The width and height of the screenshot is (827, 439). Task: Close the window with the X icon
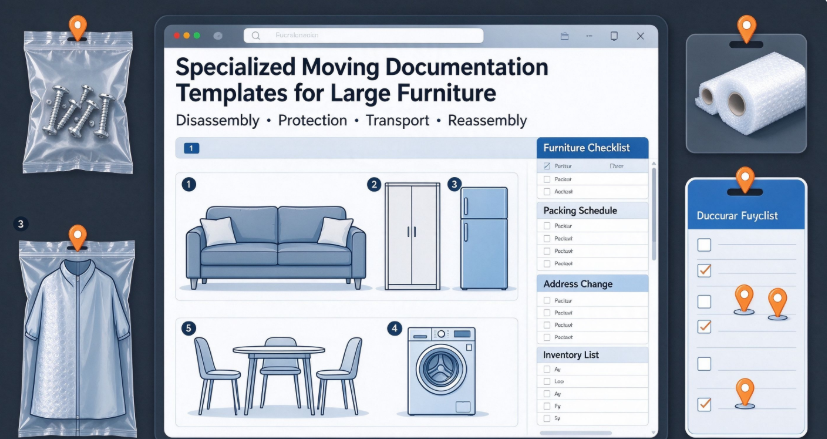tap(640, 36)
